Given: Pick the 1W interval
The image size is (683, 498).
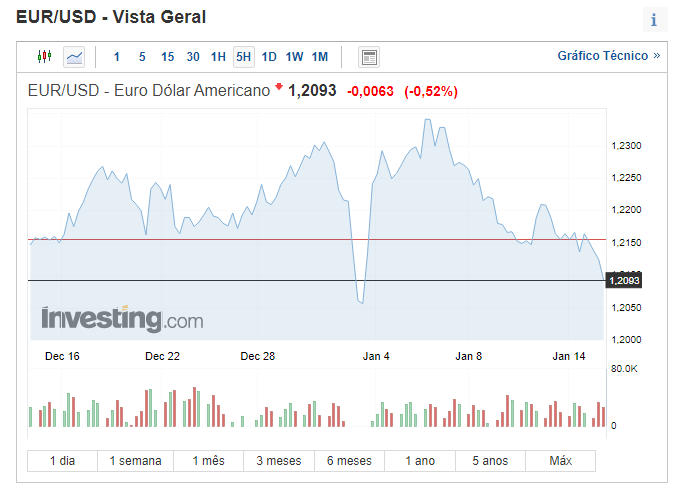Looking at the screenshot, I should 294,56.
